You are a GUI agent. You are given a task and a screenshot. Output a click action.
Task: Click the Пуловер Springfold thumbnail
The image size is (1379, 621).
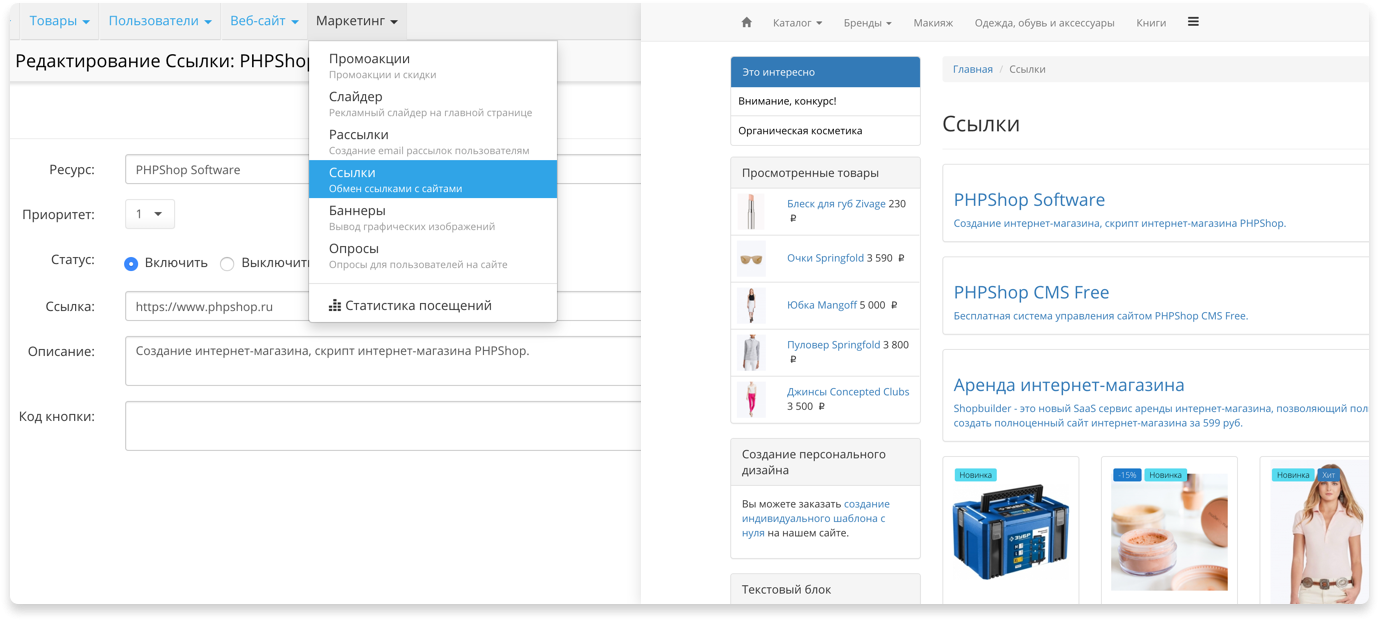point(751,352)
